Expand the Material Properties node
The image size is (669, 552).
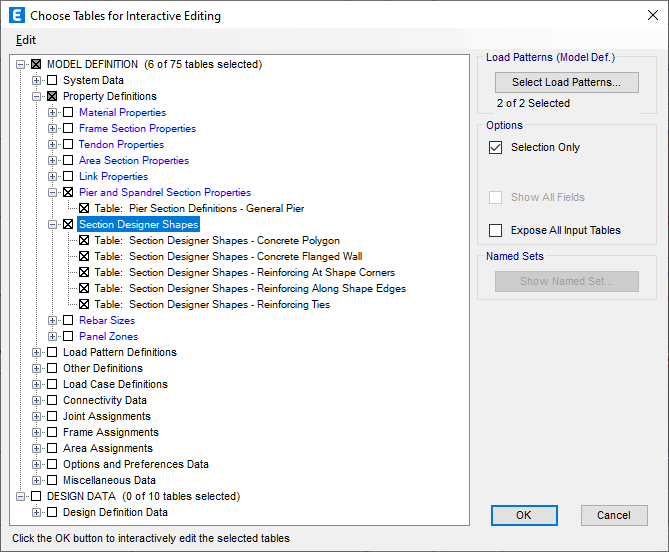click(53, 113)
